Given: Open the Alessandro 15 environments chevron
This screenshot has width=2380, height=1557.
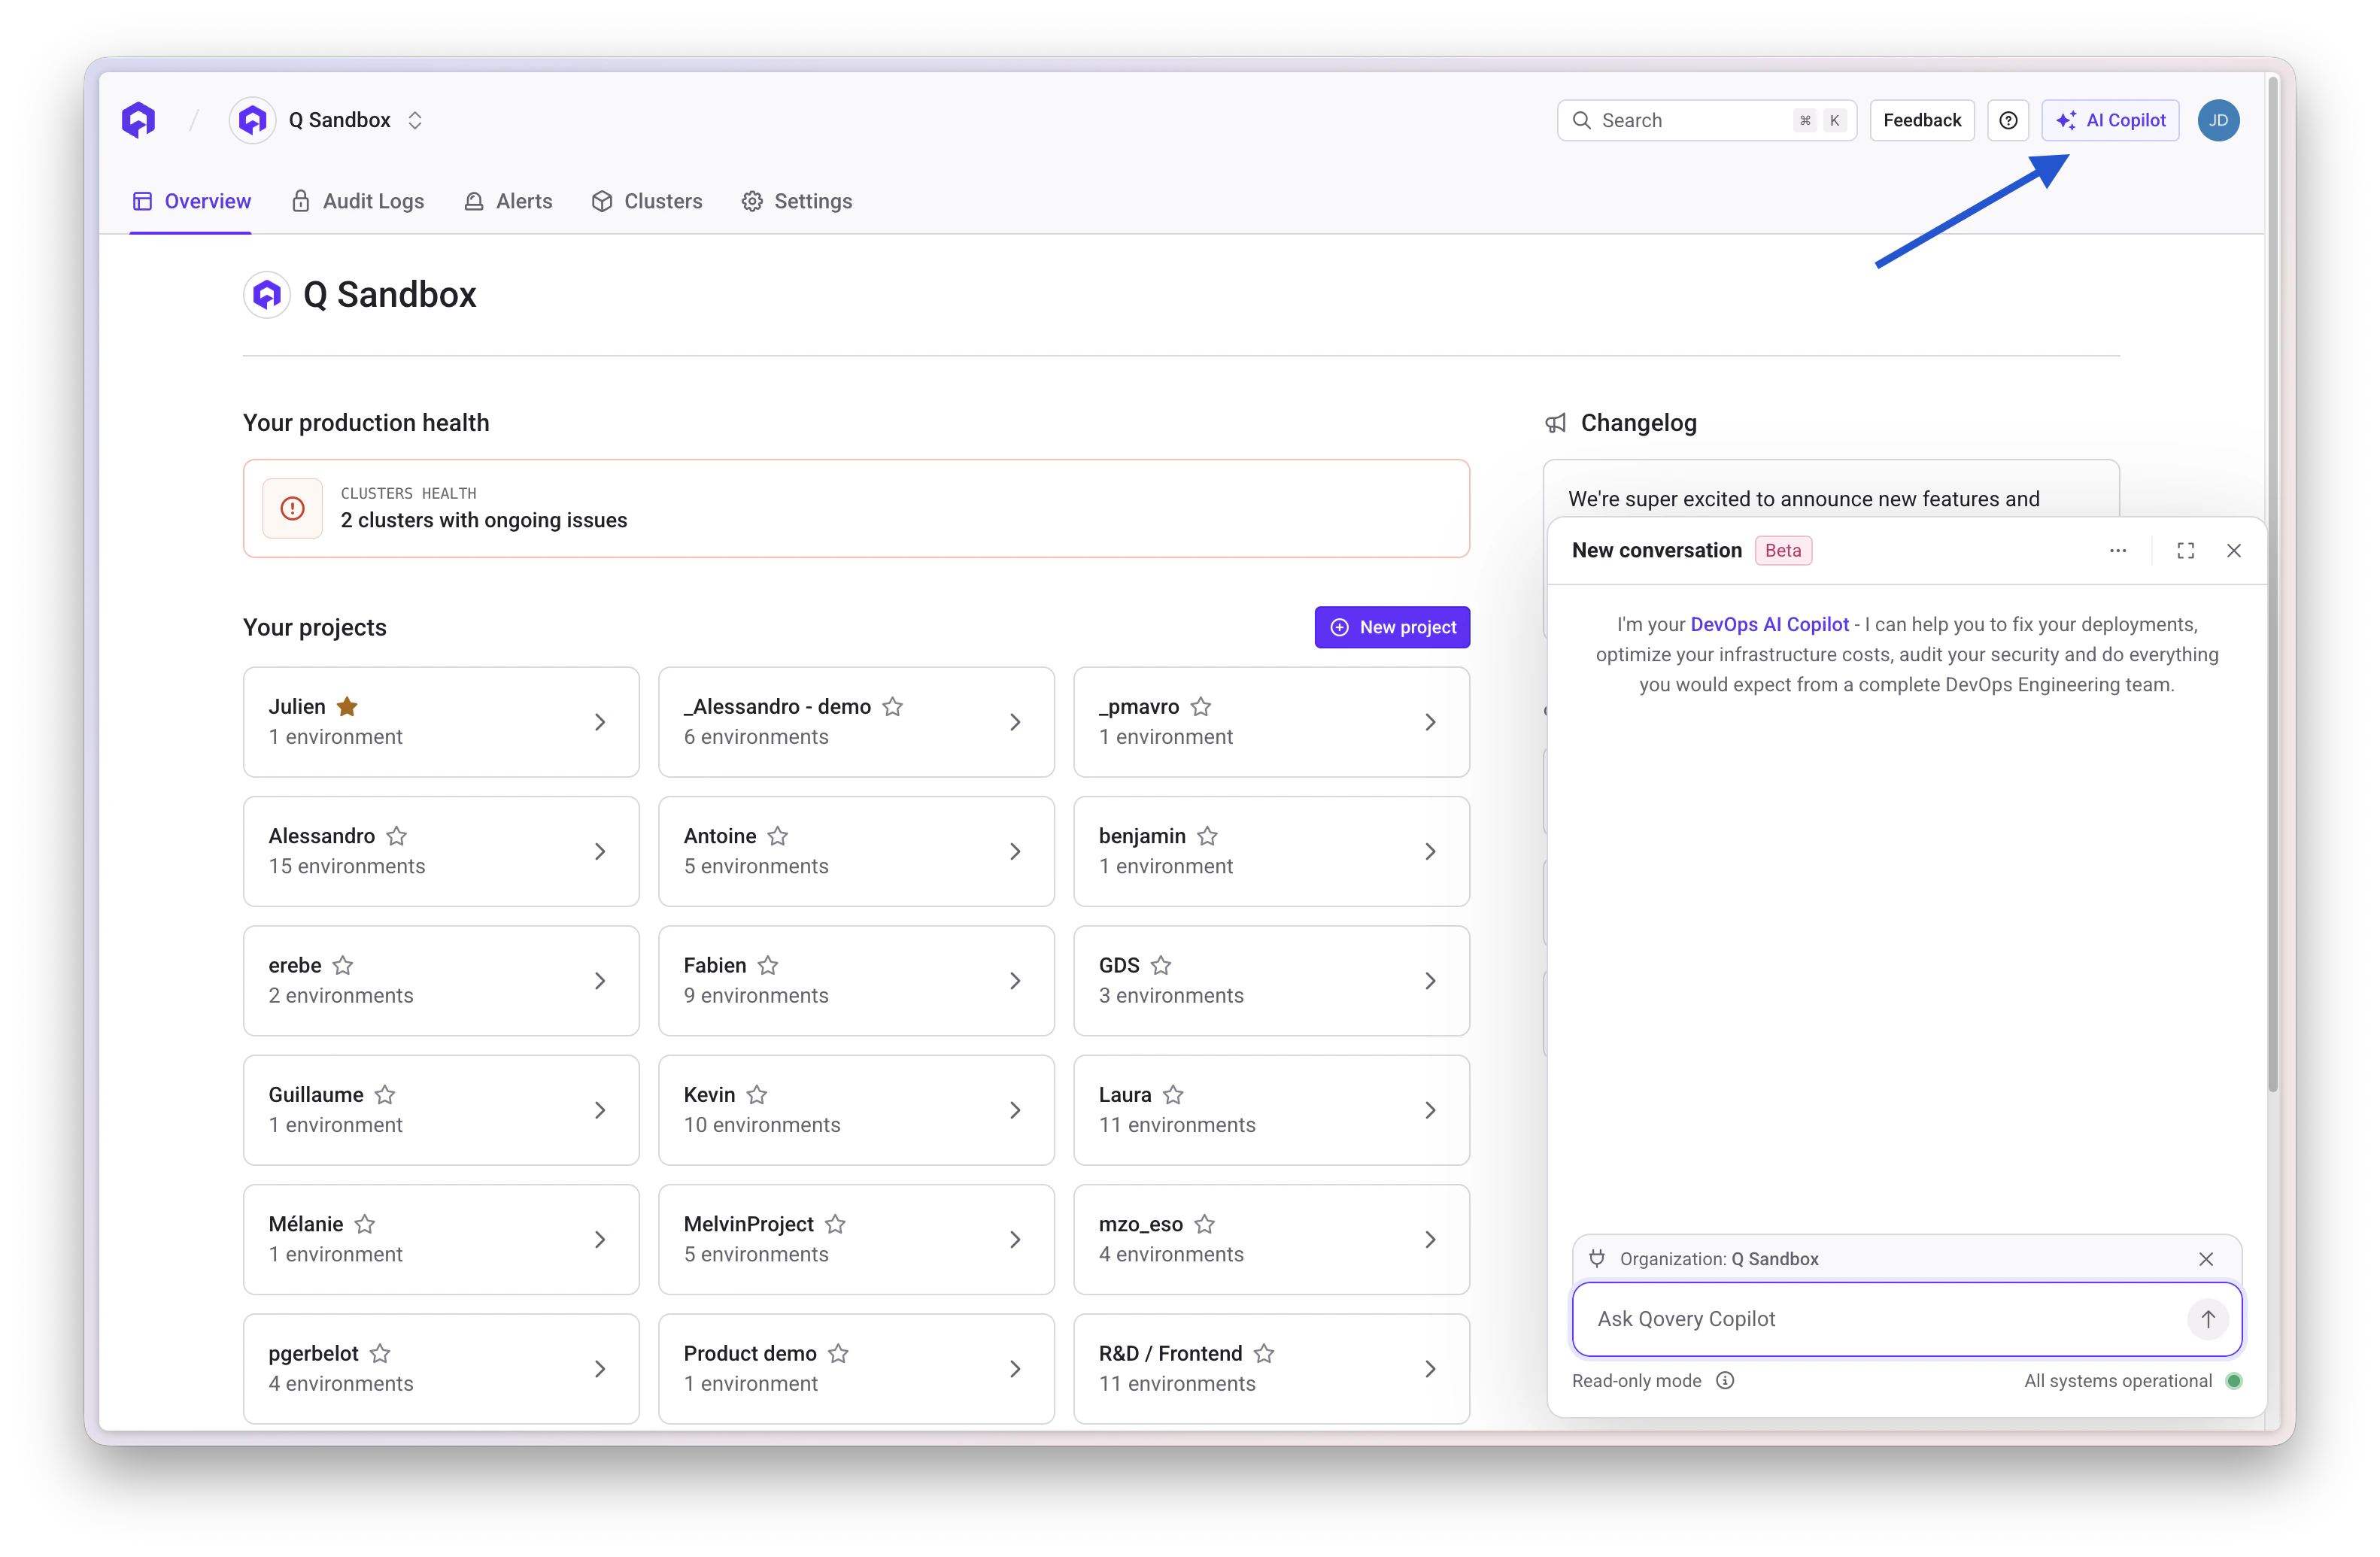Looking at the screenshot, I should [599, 851].
